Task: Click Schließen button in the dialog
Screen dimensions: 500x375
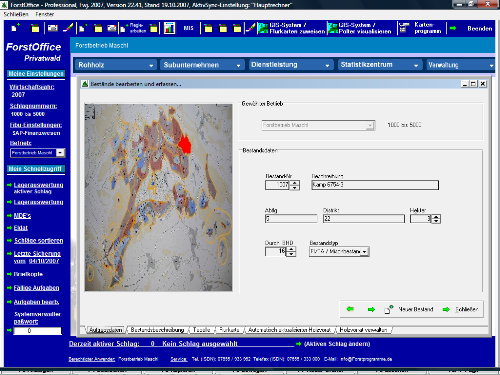Action: tap(467, 309)
